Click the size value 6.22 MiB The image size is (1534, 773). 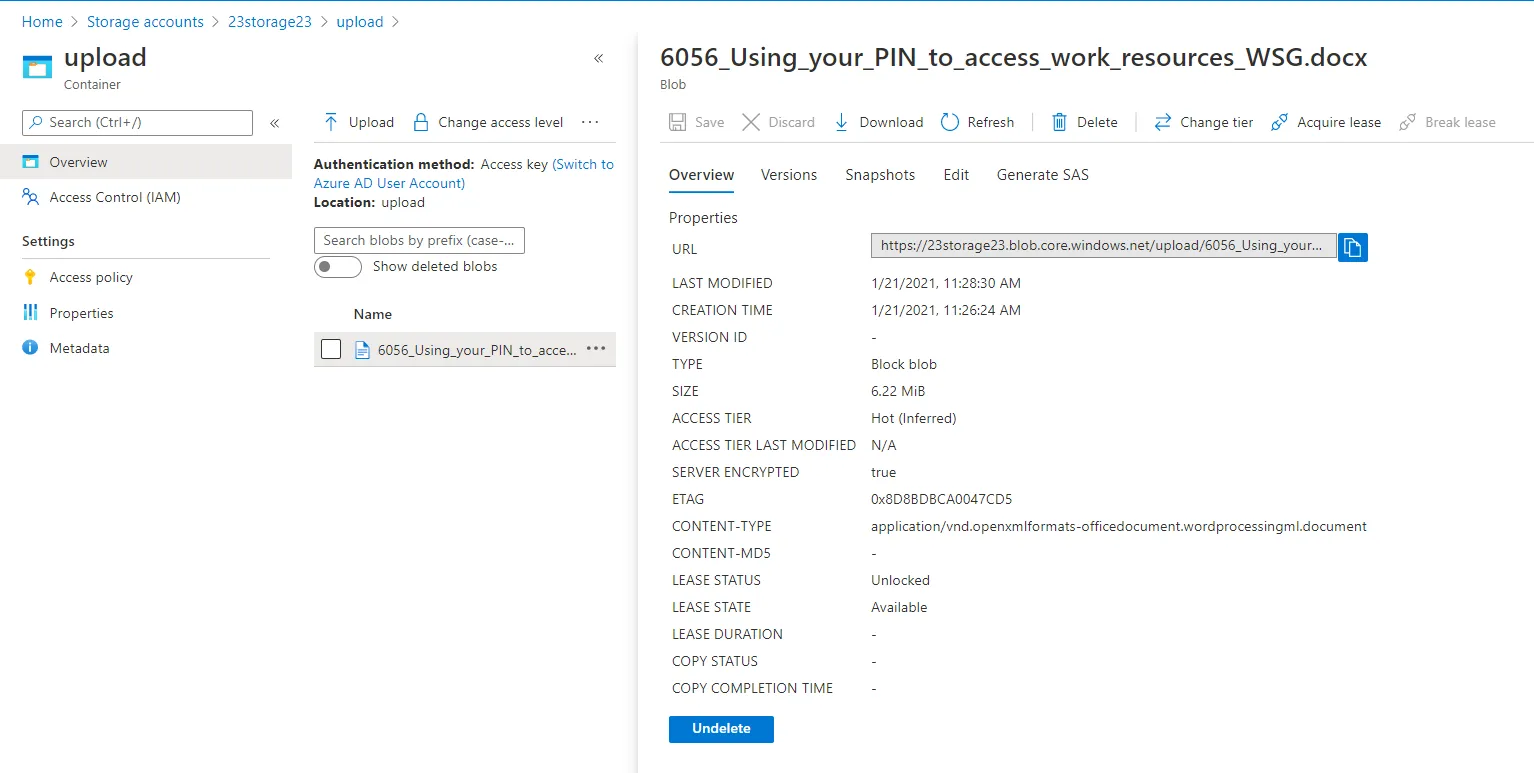tap(898, 391)
